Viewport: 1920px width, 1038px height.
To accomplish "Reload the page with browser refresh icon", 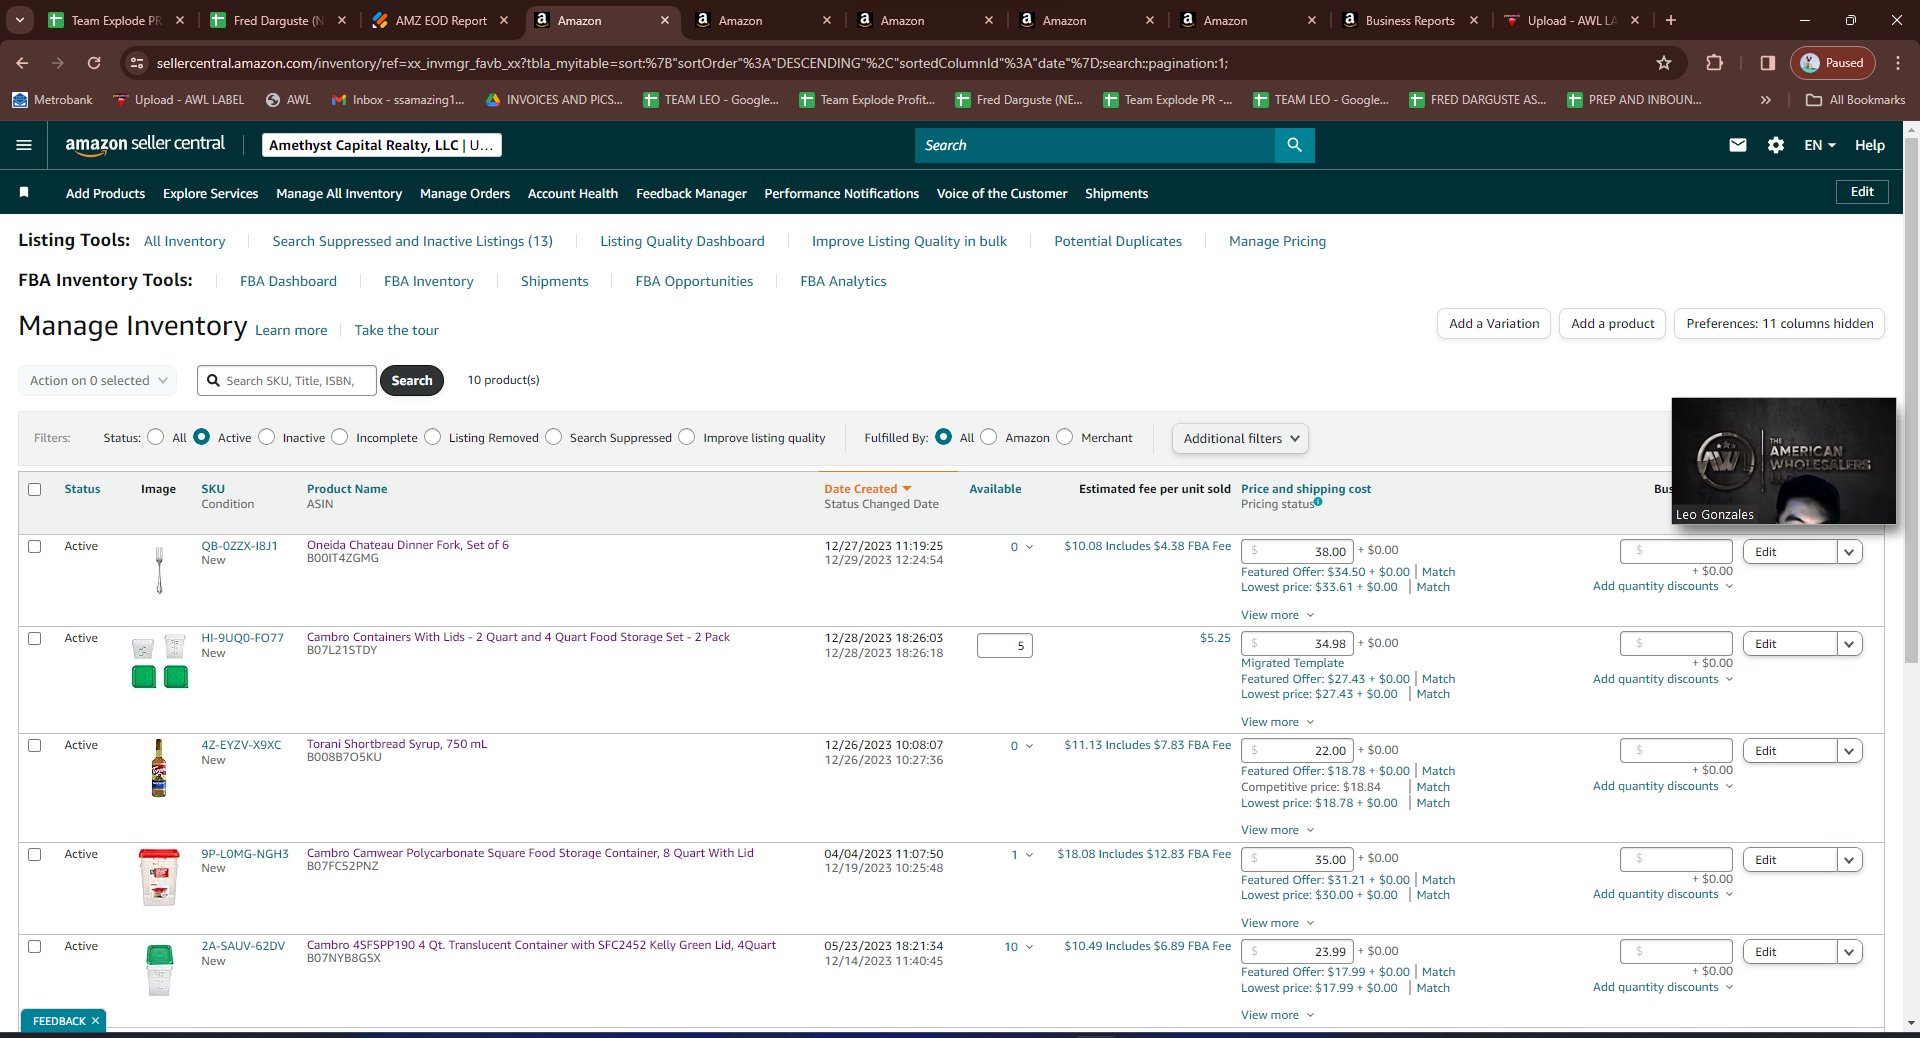I will tap(94, 63).
